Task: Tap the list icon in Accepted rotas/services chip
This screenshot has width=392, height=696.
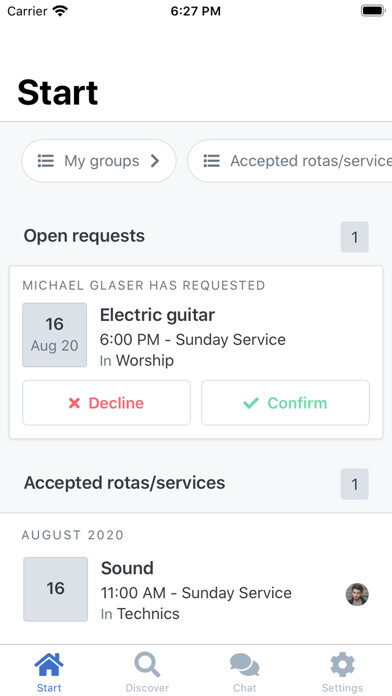Action: coord(211,161)
